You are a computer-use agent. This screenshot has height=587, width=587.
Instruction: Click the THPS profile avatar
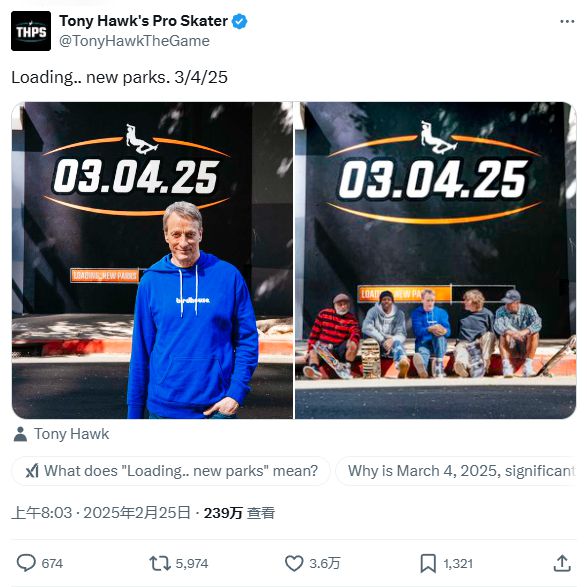(x=31, y=31)
